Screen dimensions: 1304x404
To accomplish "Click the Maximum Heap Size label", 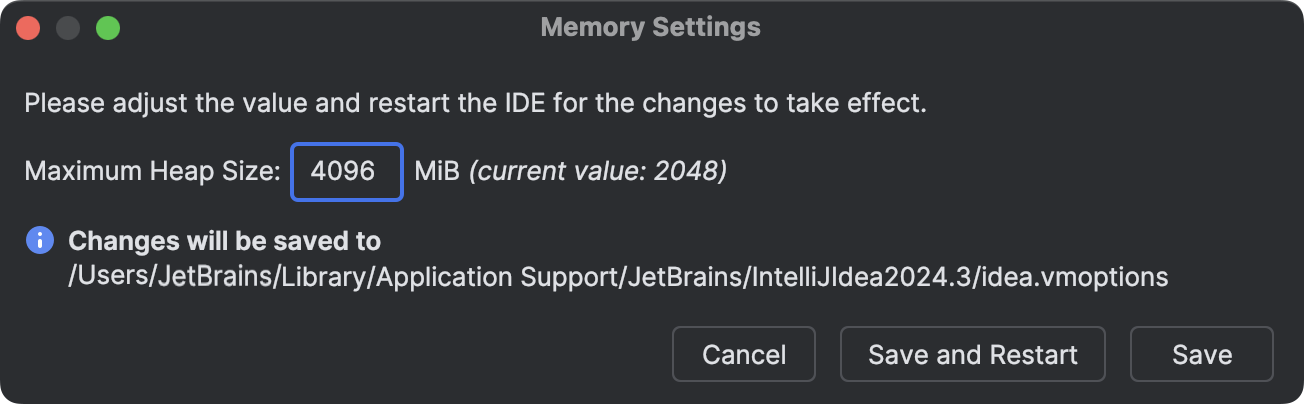I will point(153,172).
